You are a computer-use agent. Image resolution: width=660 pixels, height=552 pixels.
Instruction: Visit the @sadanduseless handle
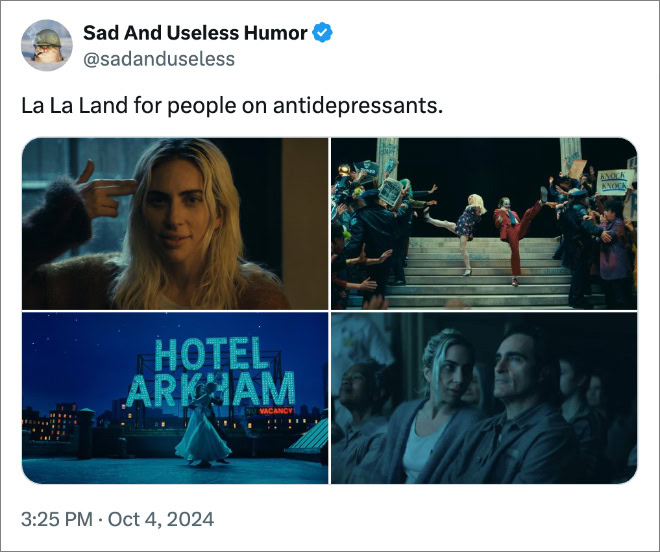159,59
